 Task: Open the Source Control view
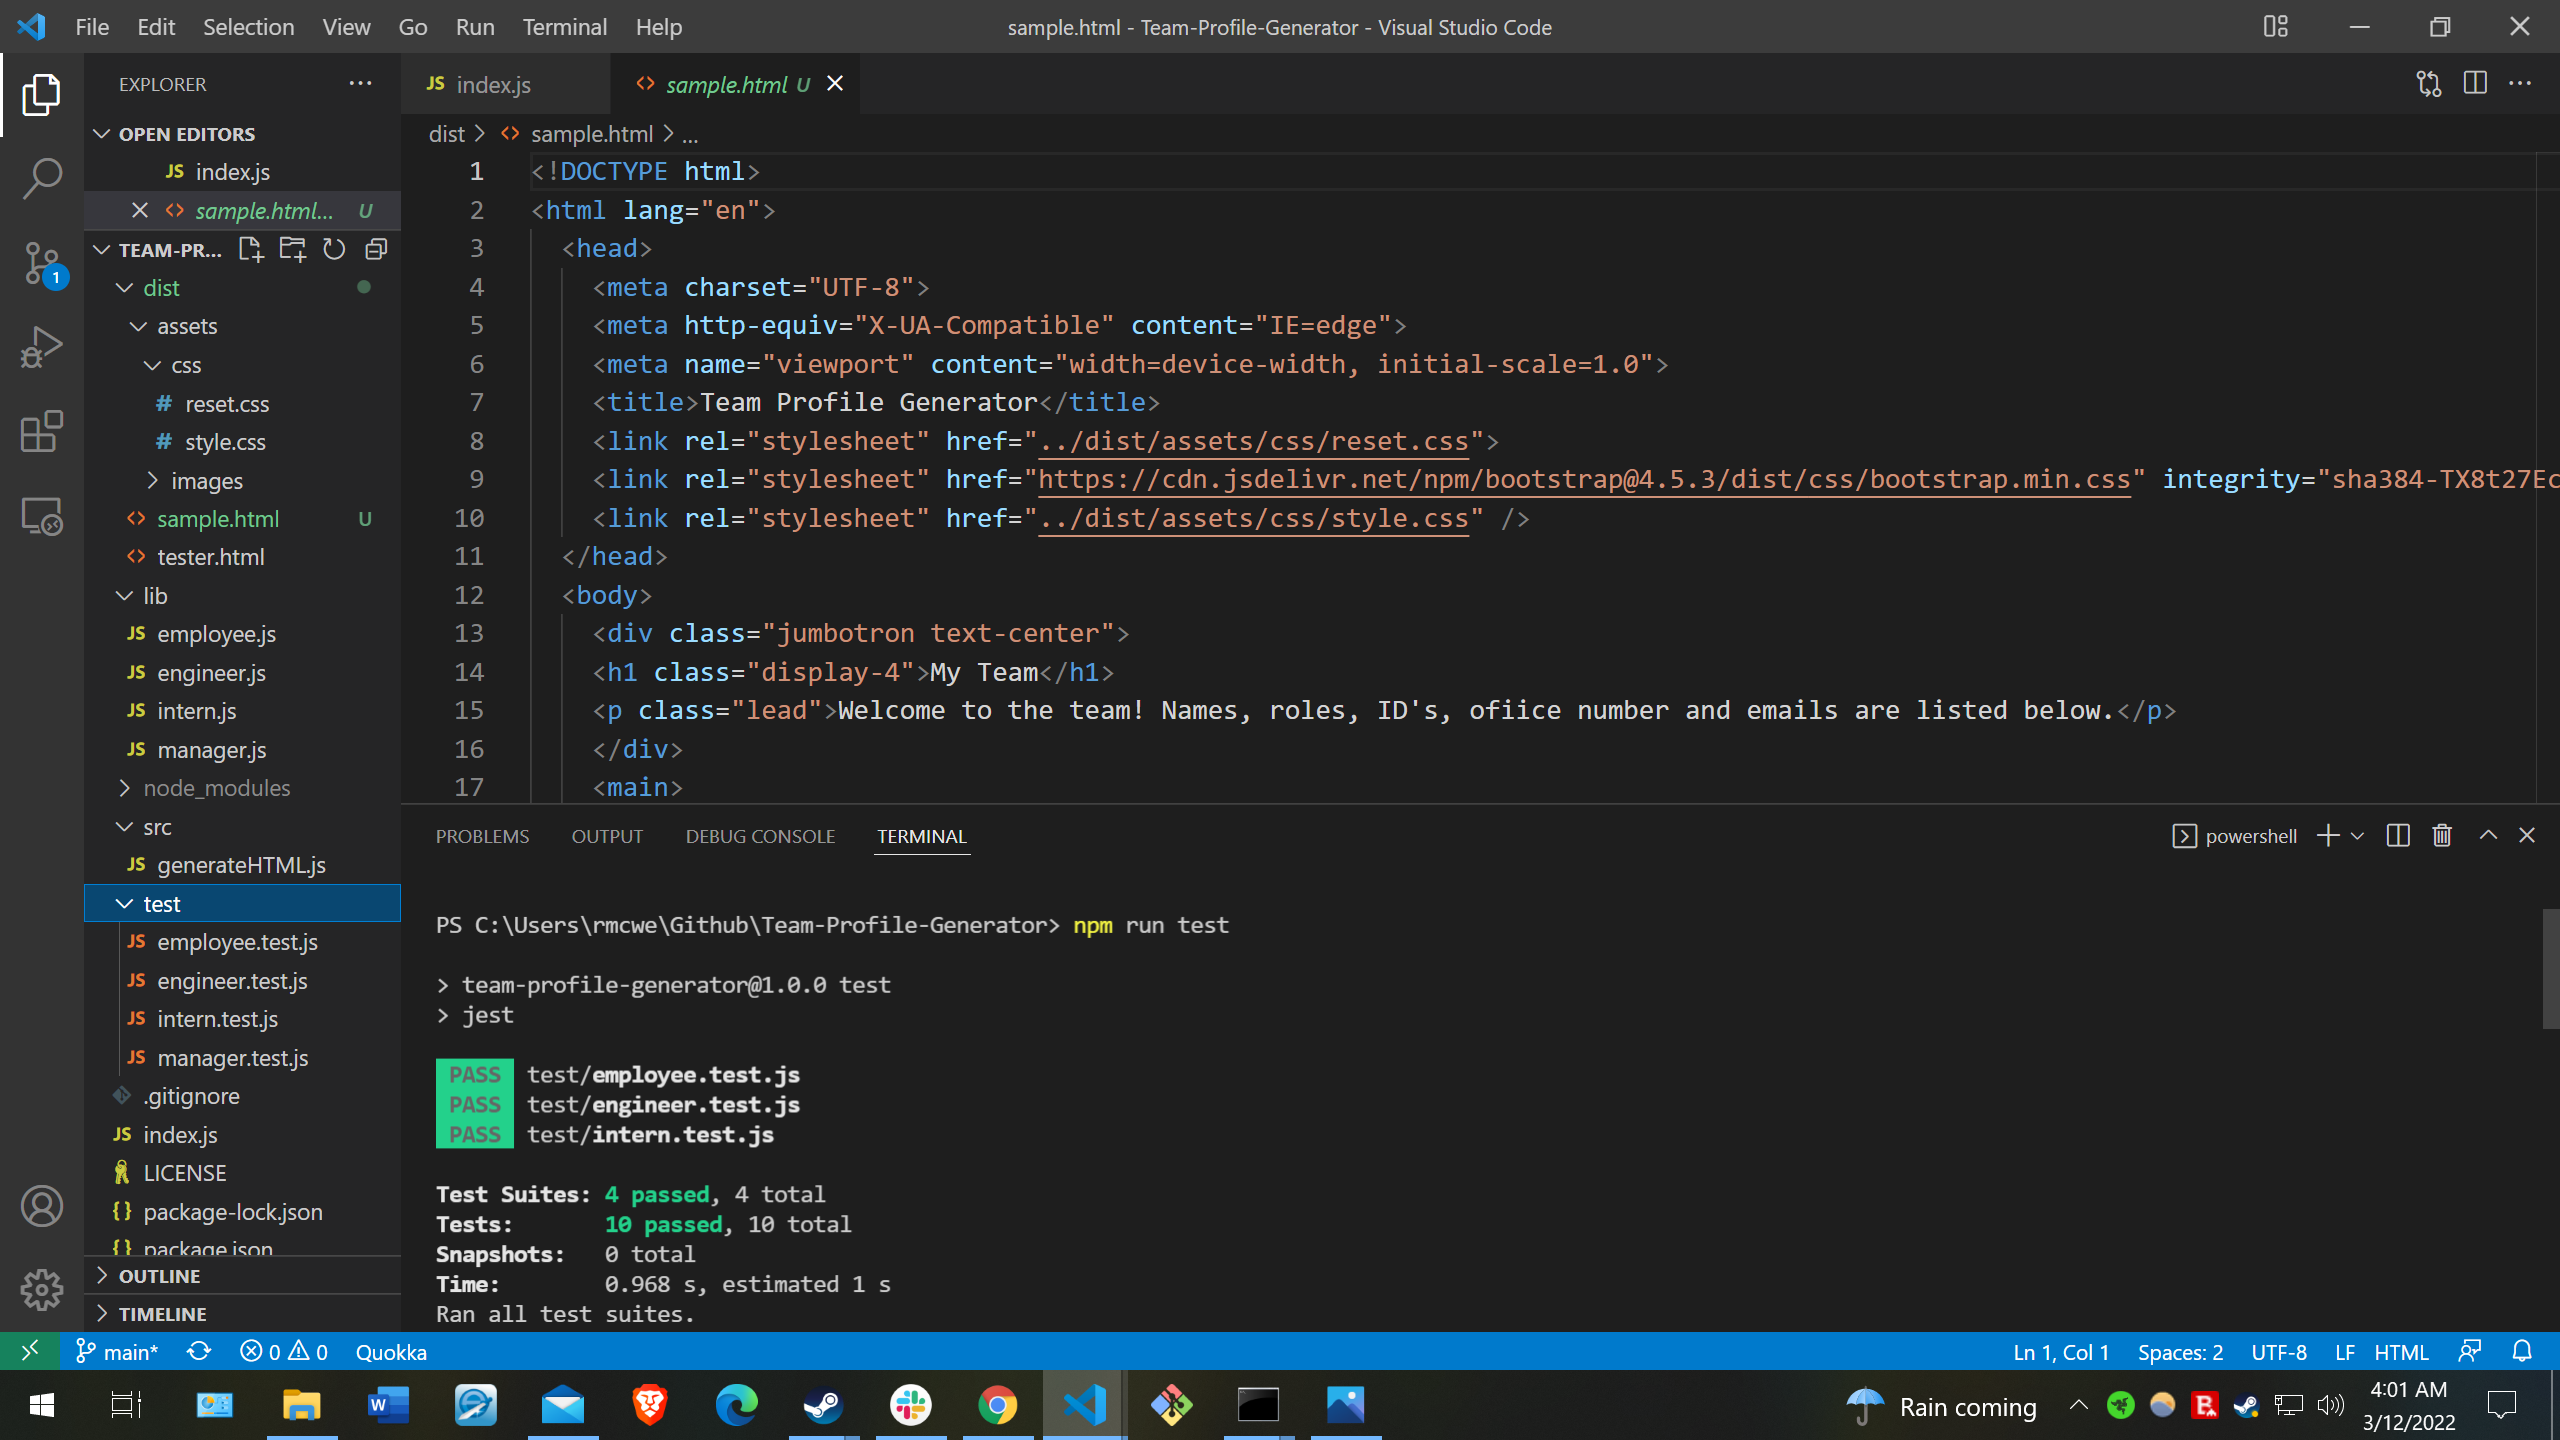tap(41, 262)
